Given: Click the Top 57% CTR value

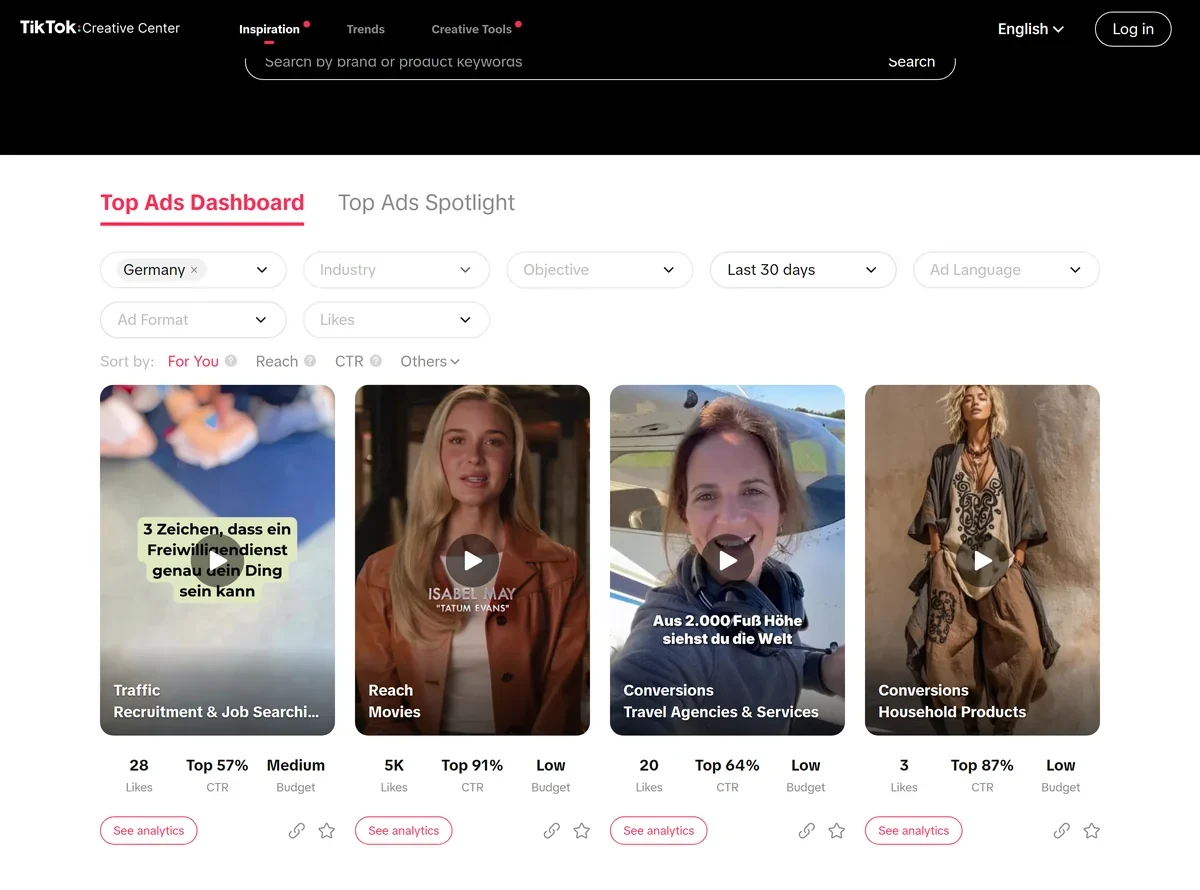Looking at the screenshot, I should click(x=217, y=765).
